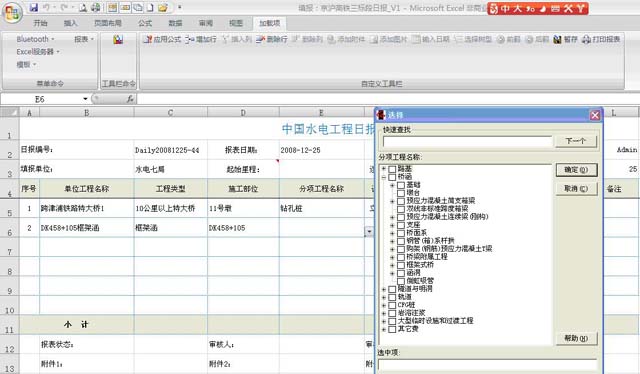Confirm the selection with 确定 button
The height and width of the screenshot is (374, 640).
point(576,170)
